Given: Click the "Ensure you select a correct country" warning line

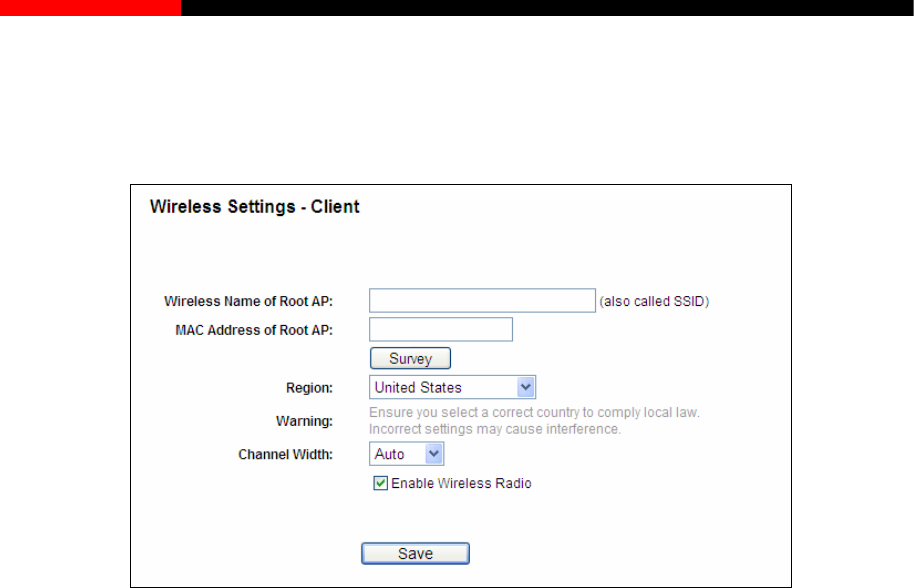Looking at the screenshot, I should (534, 413).
